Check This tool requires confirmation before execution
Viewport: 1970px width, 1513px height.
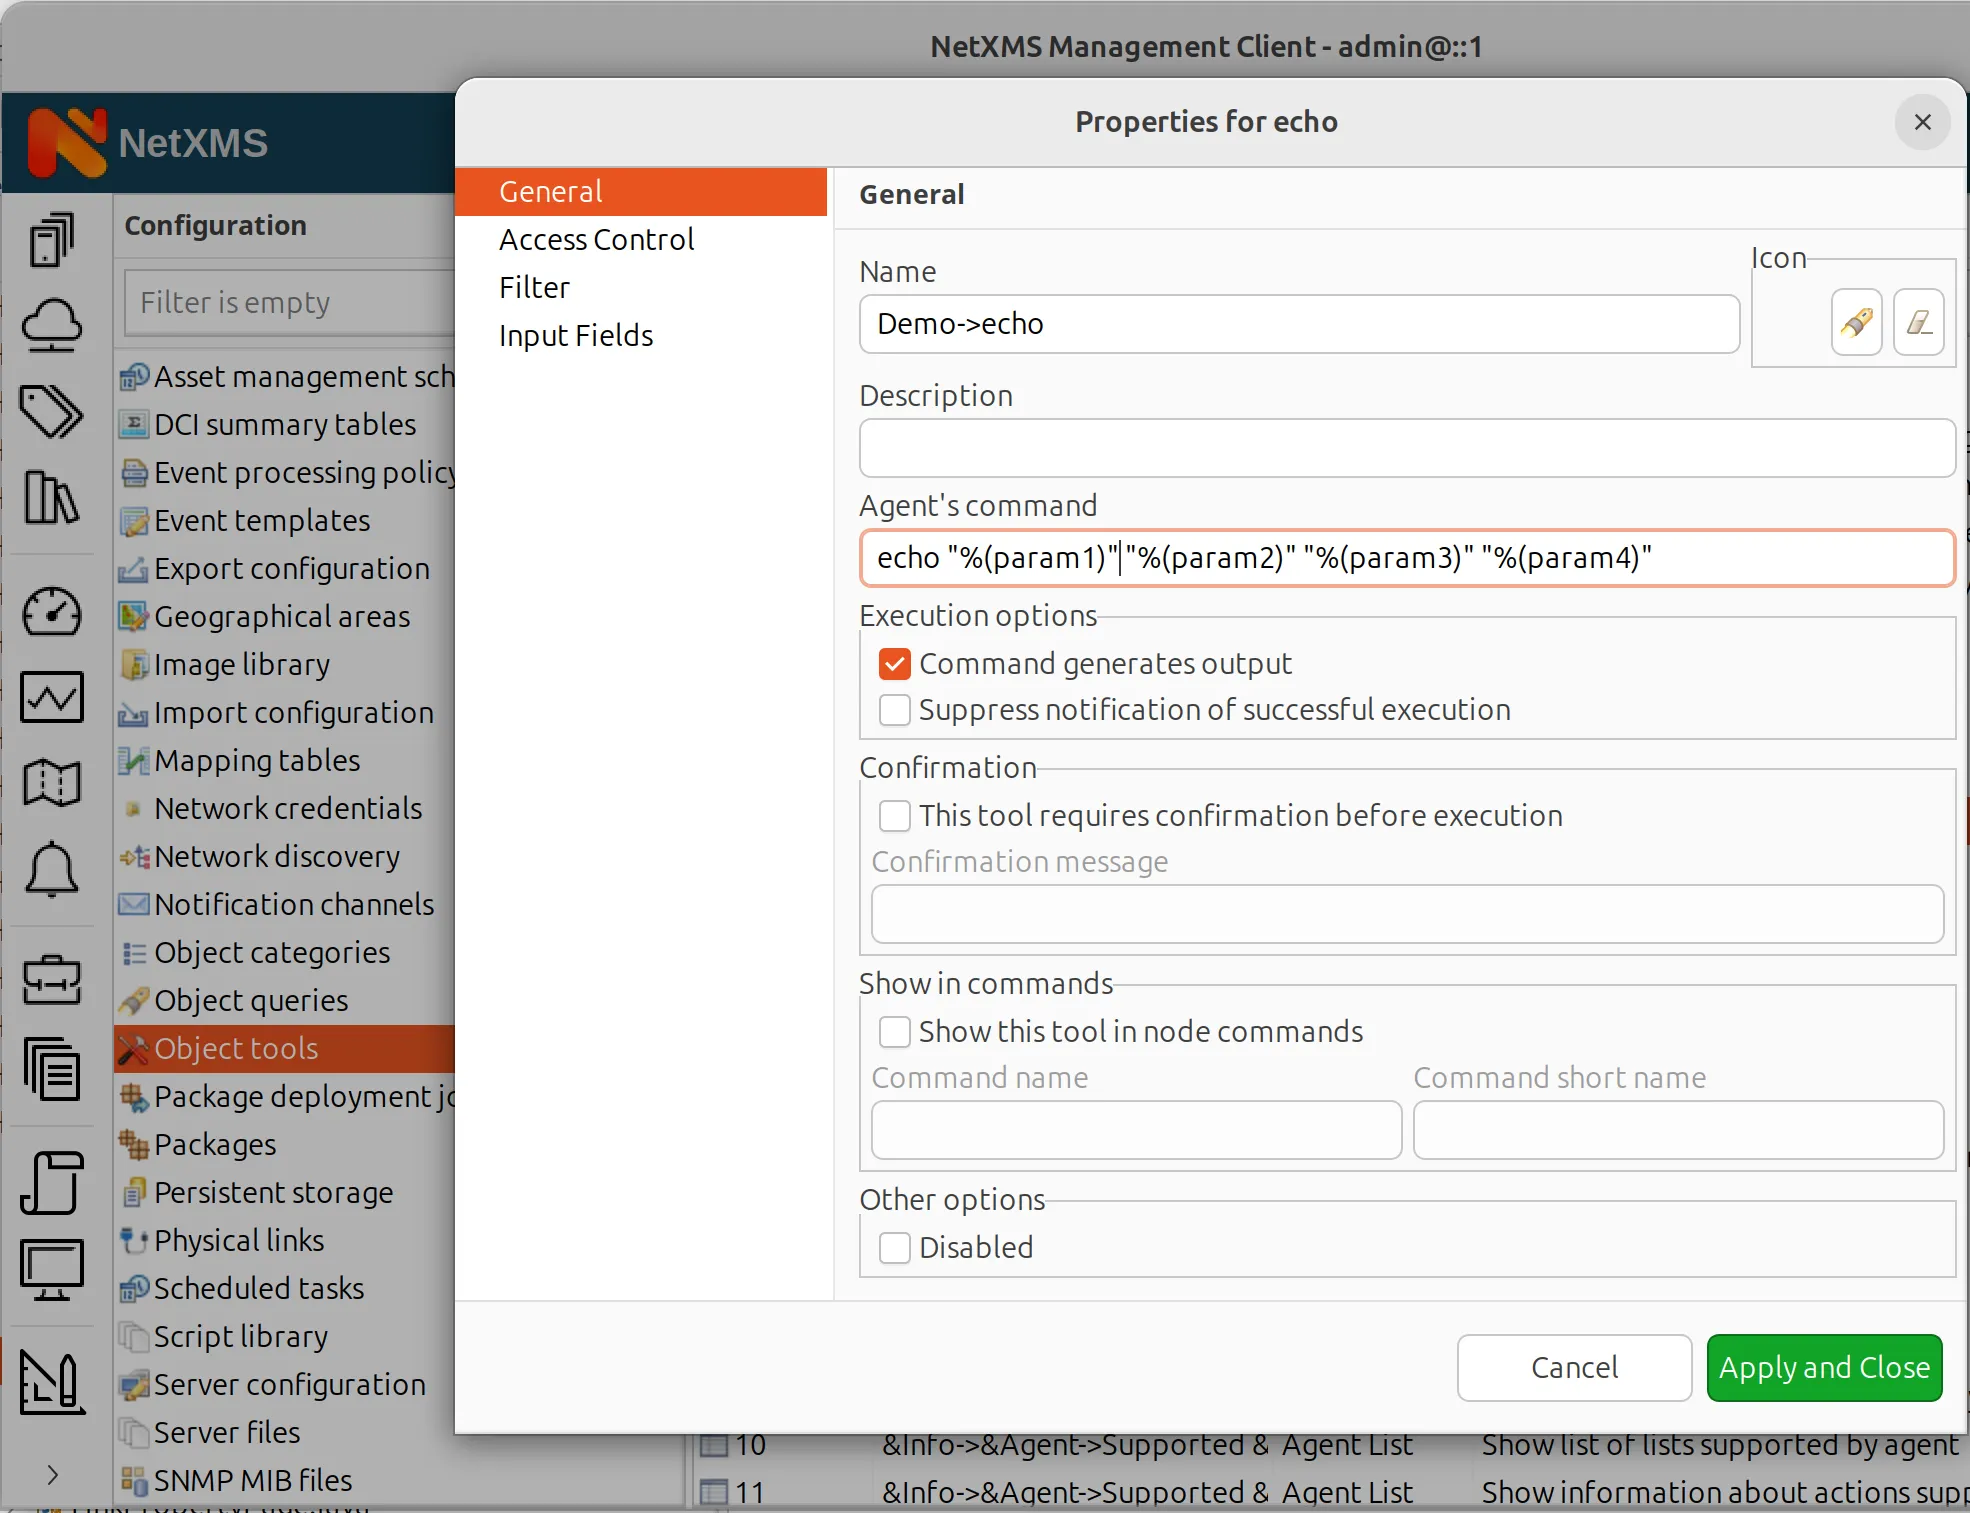[x=894, y=815]
